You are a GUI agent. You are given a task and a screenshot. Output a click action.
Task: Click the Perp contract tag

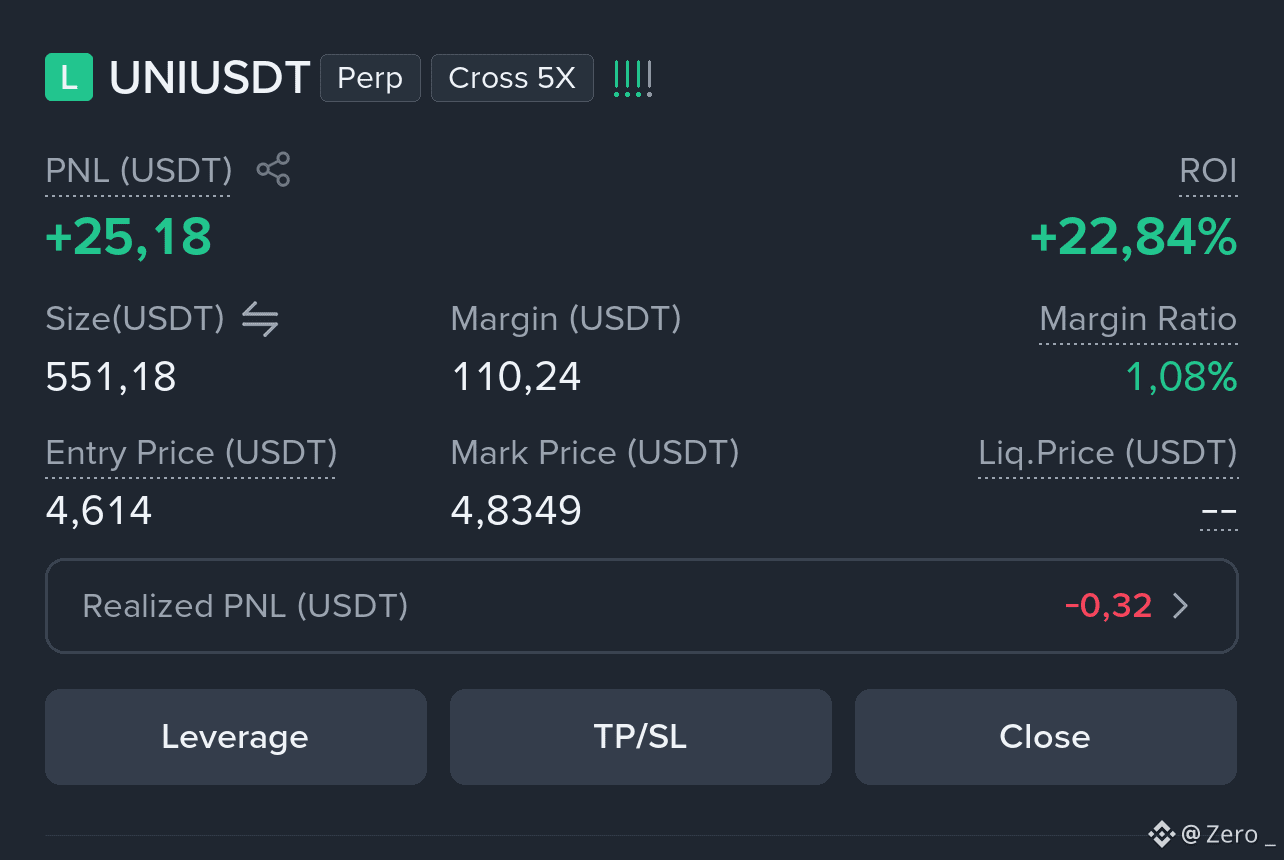pyautogui.click(x=370, y=78)
